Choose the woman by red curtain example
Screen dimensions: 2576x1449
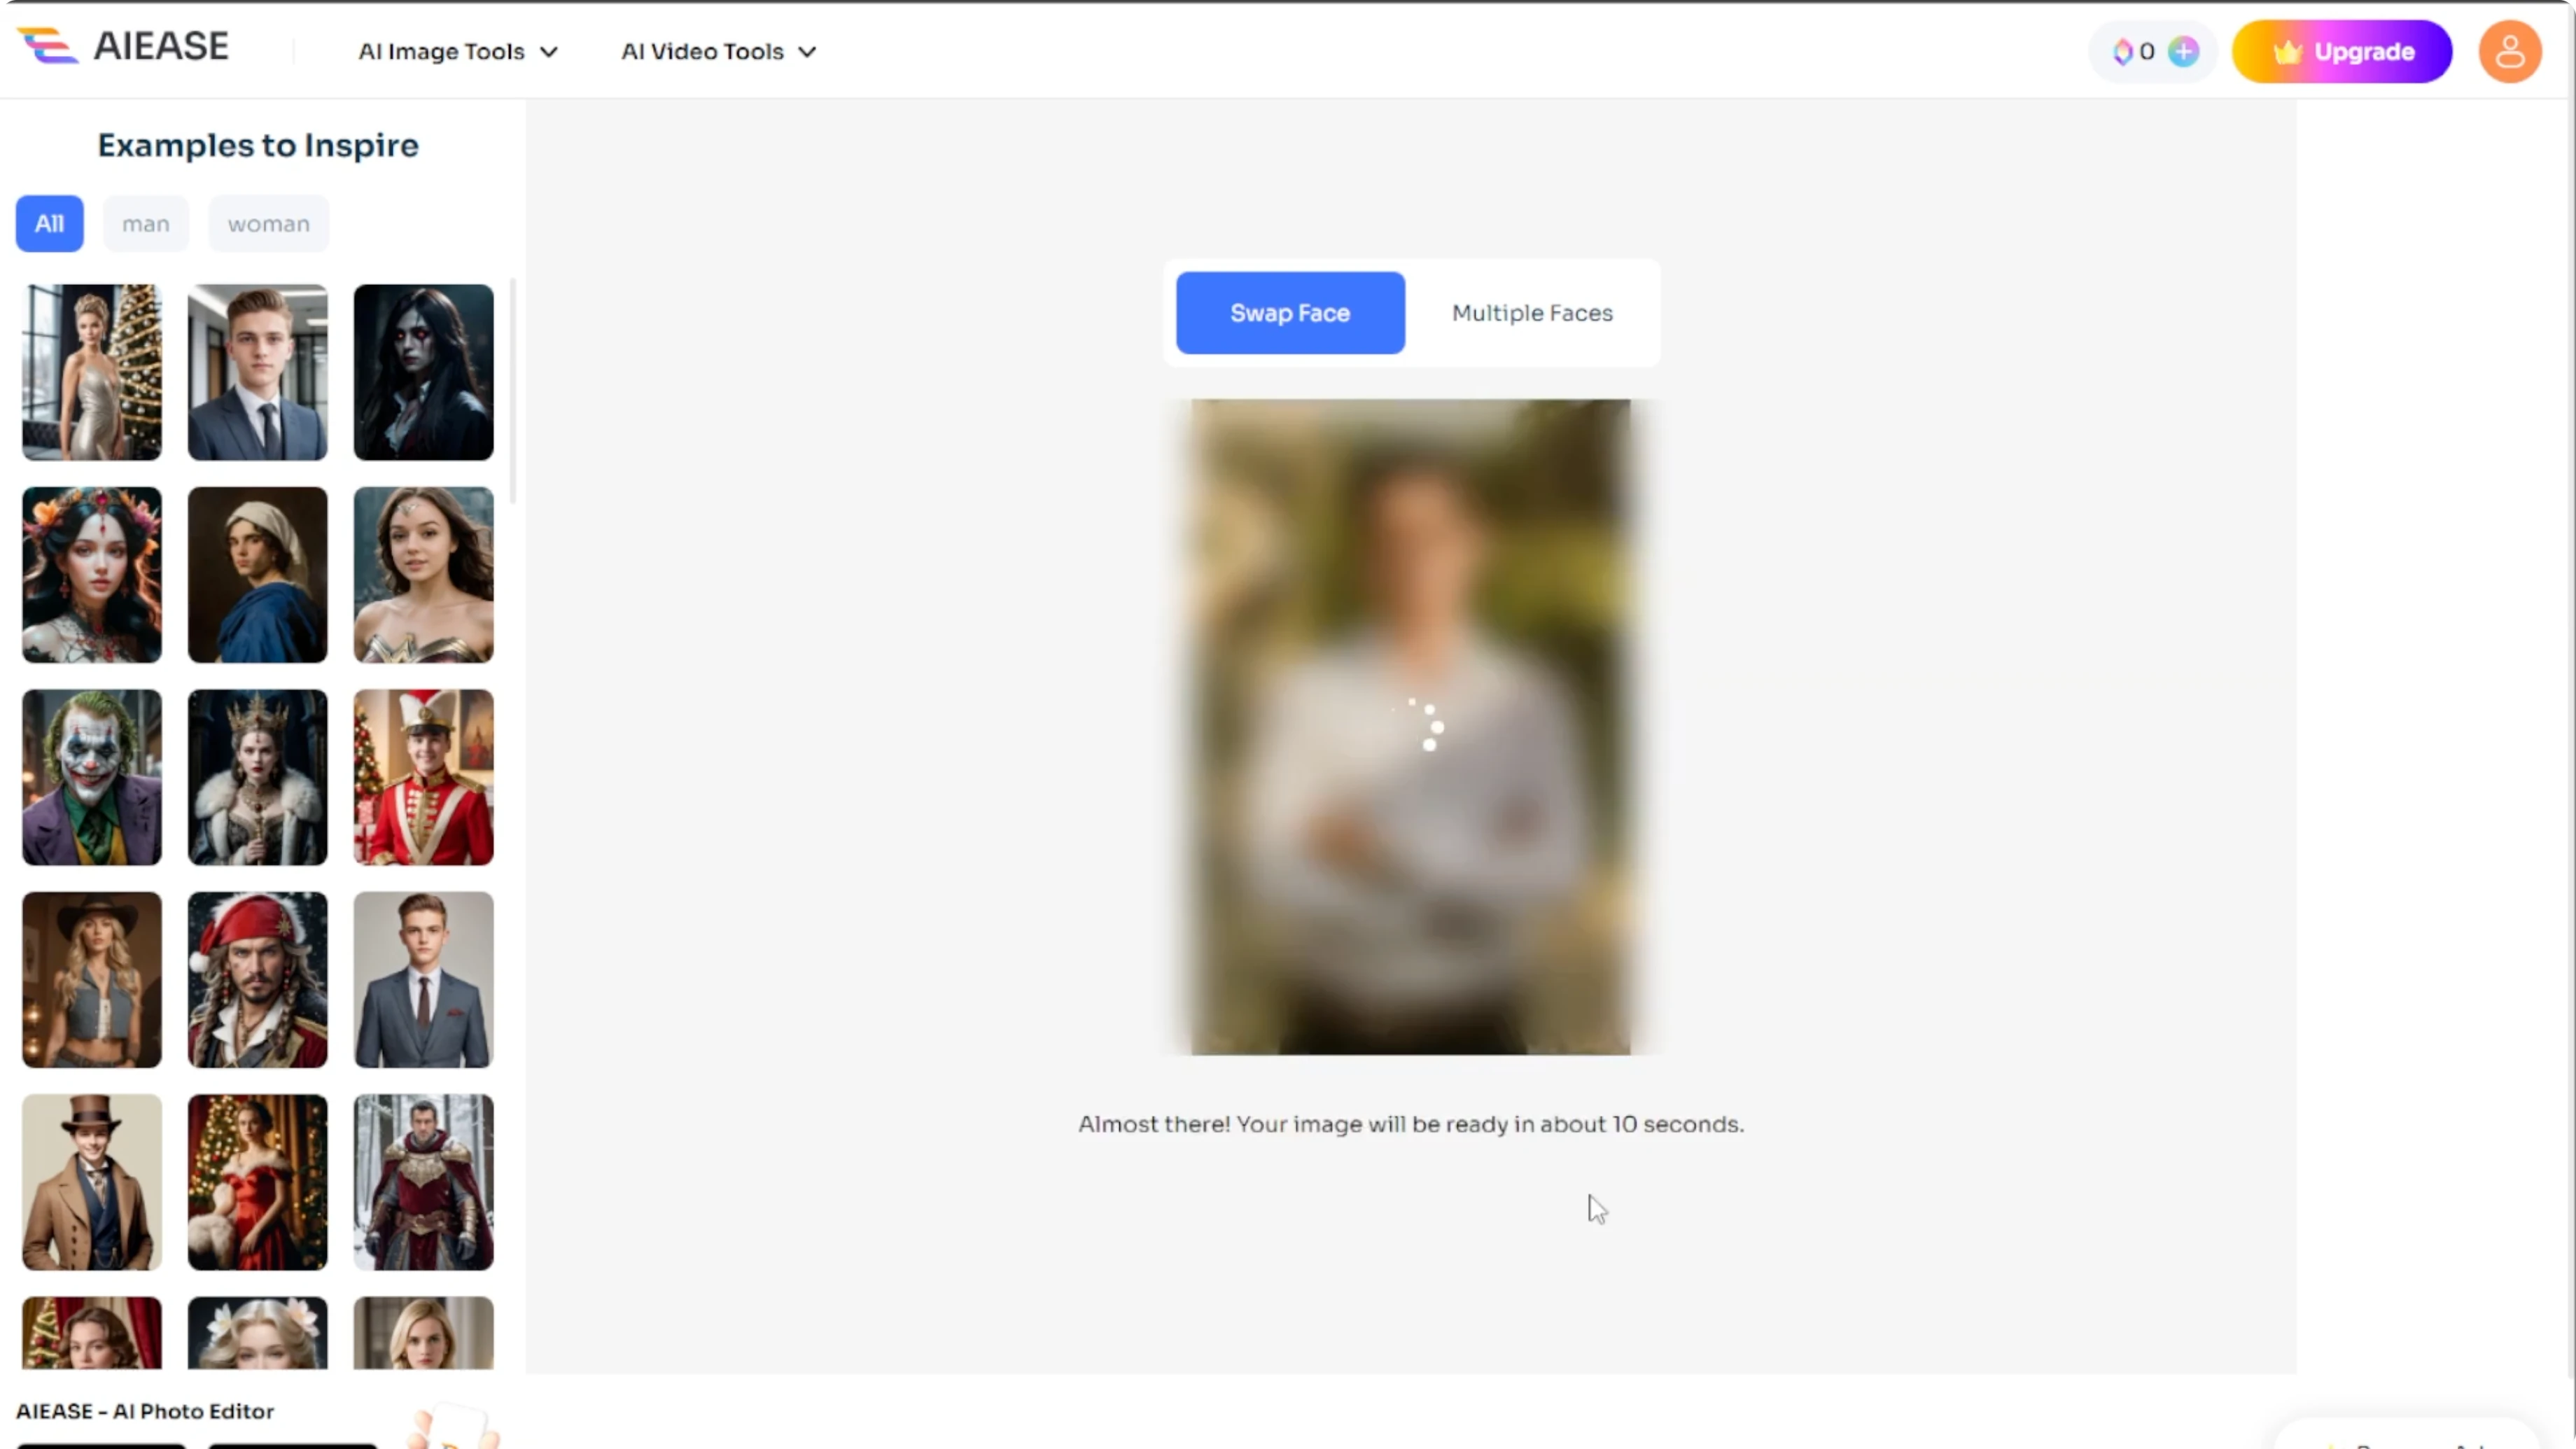click(x=92, y=1333)
